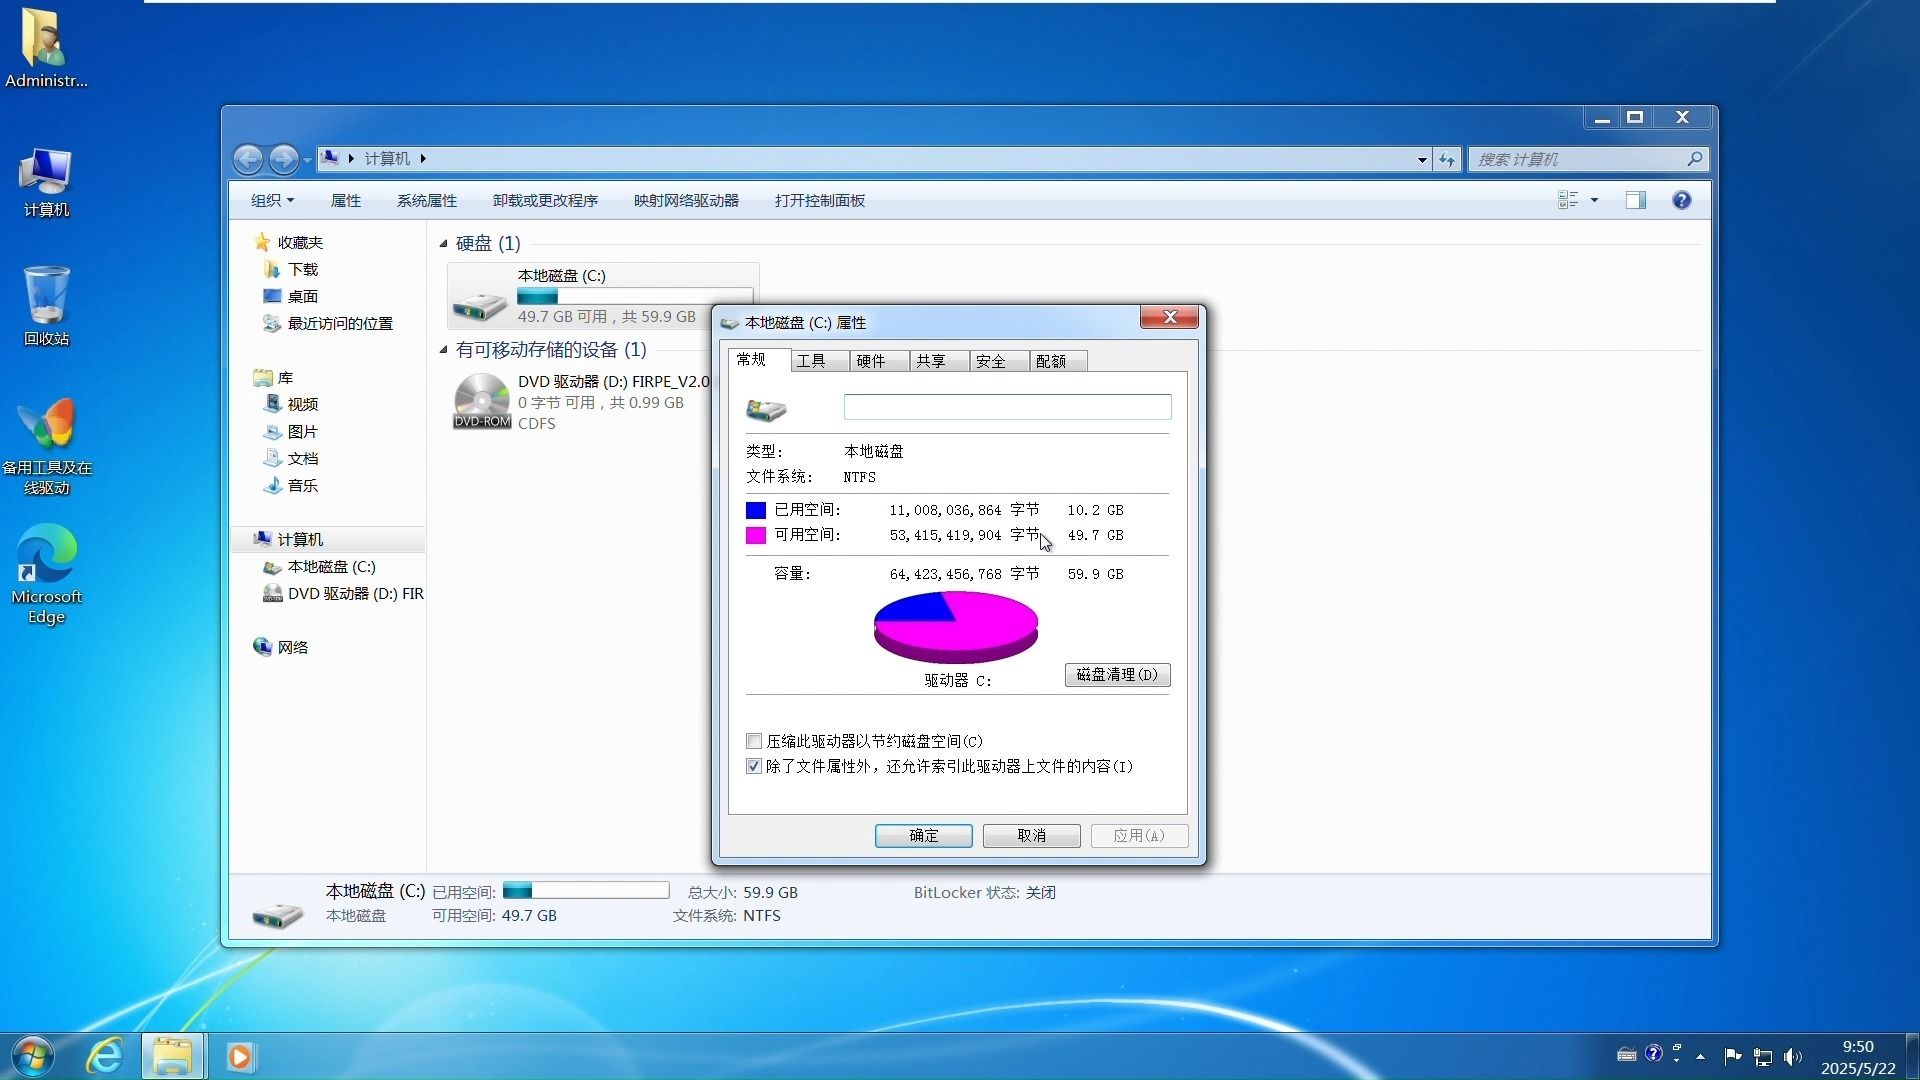Launch Microsoft Edge desktop shortcut
1920x1080 pixels.
46,574
